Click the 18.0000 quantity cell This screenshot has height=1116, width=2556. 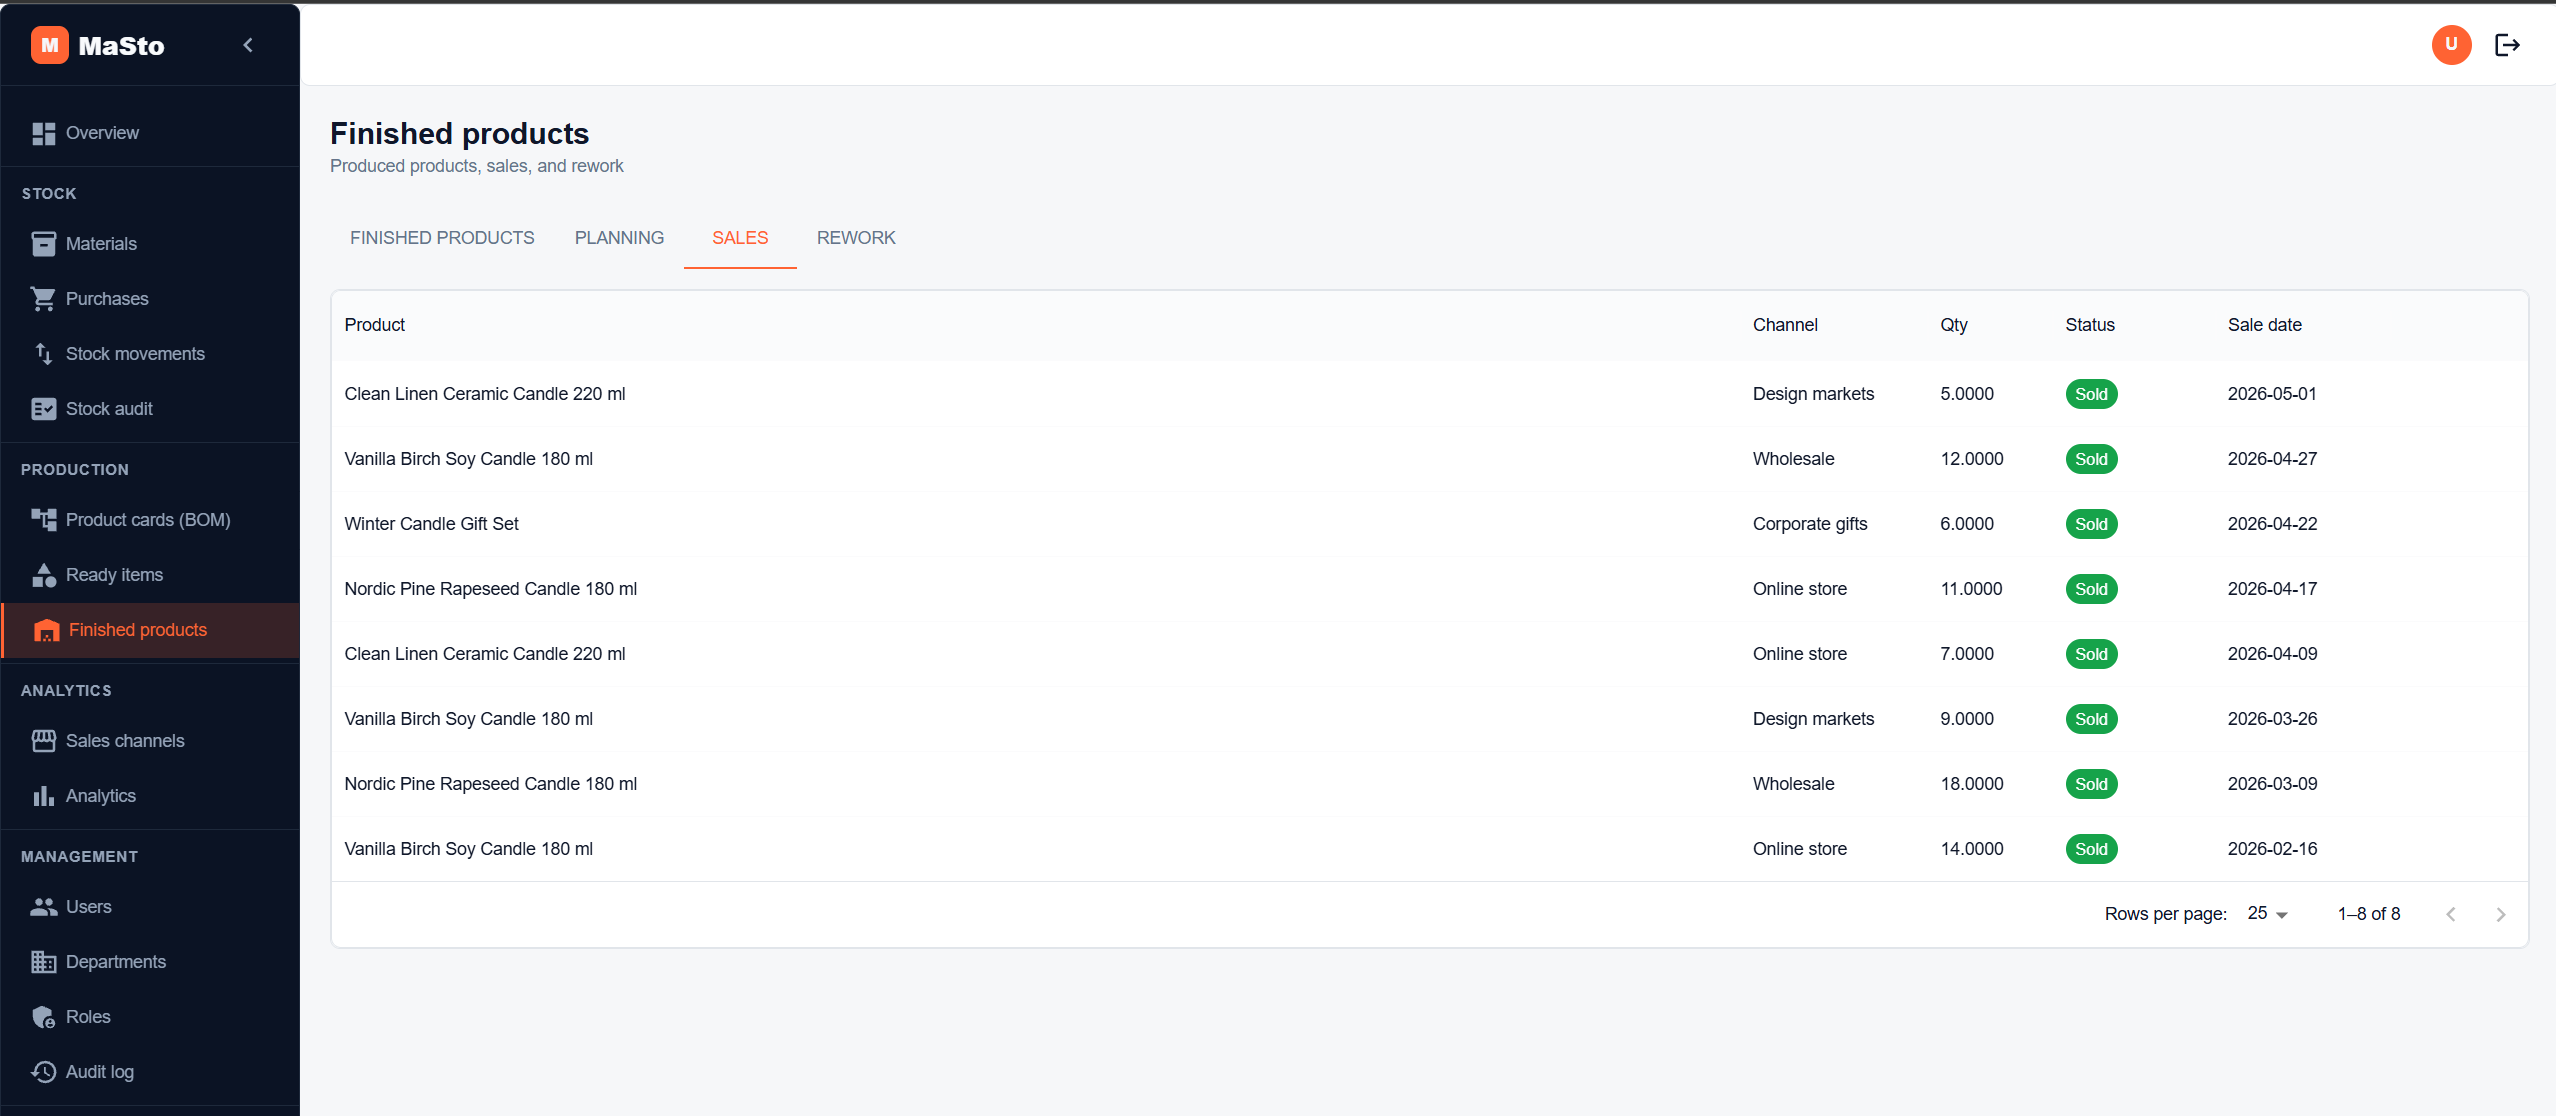(1971, 784)
